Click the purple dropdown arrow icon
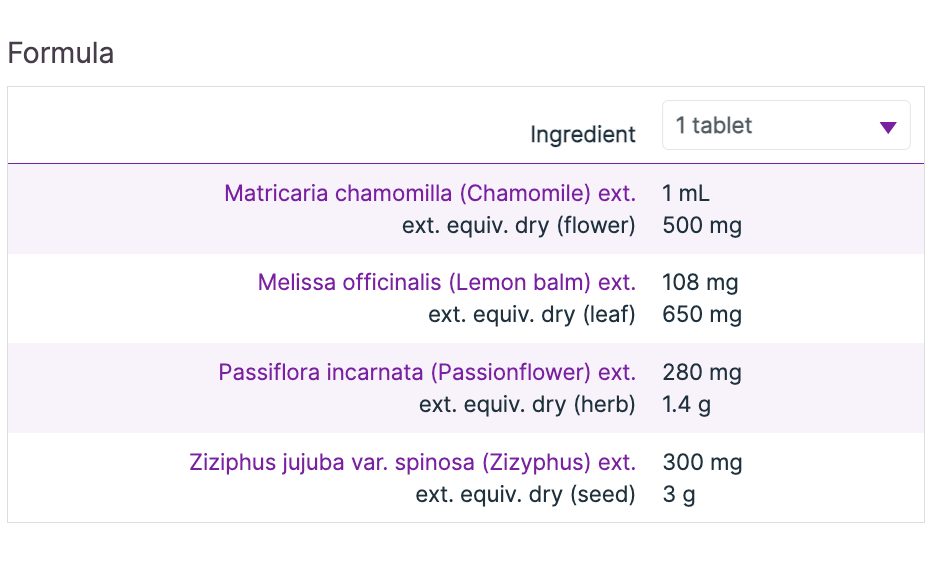Viewport: 936px width, 578px height. coord(887,127)
